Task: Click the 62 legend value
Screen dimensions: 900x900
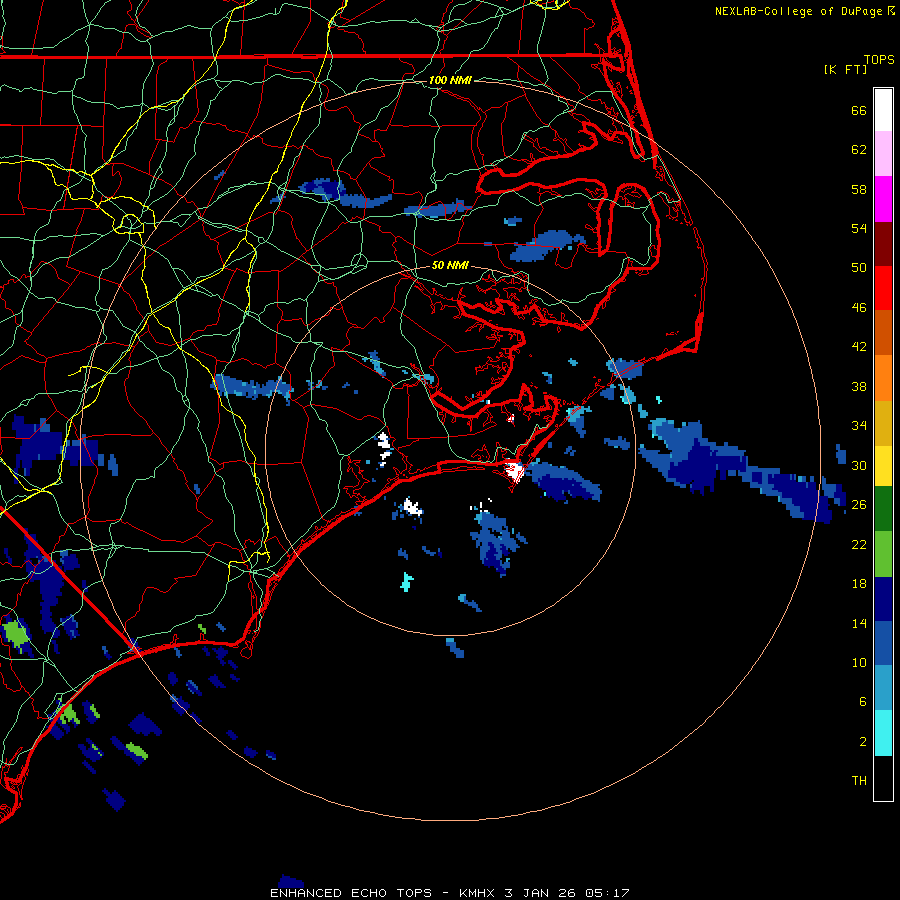Action: (859, 150)
